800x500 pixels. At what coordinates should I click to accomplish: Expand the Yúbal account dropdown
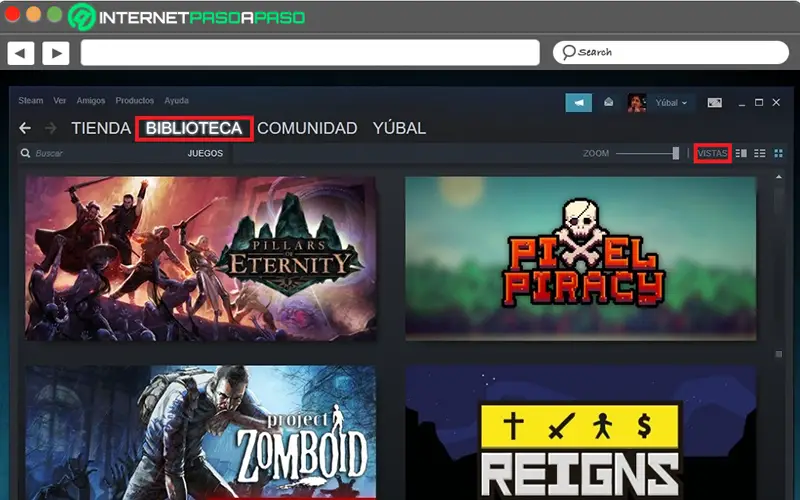671,103
